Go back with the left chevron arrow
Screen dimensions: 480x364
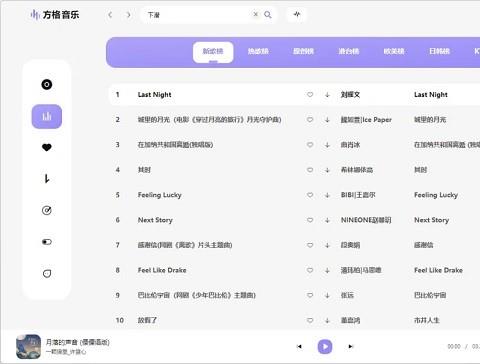110,15
